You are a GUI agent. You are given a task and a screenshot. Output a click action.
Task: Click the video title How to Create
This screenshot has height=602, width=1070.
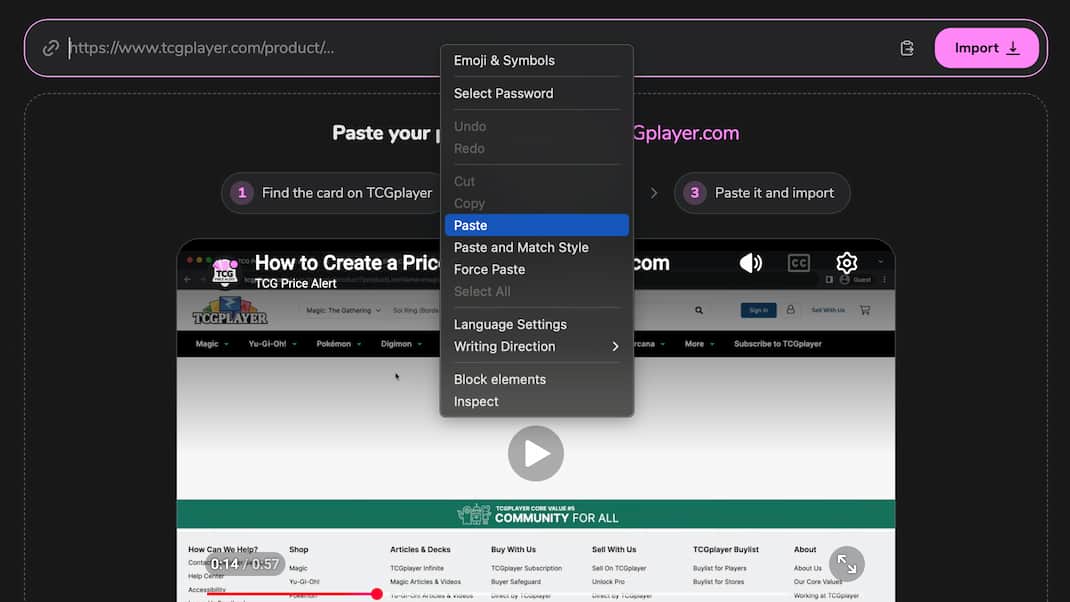(347, 263)
